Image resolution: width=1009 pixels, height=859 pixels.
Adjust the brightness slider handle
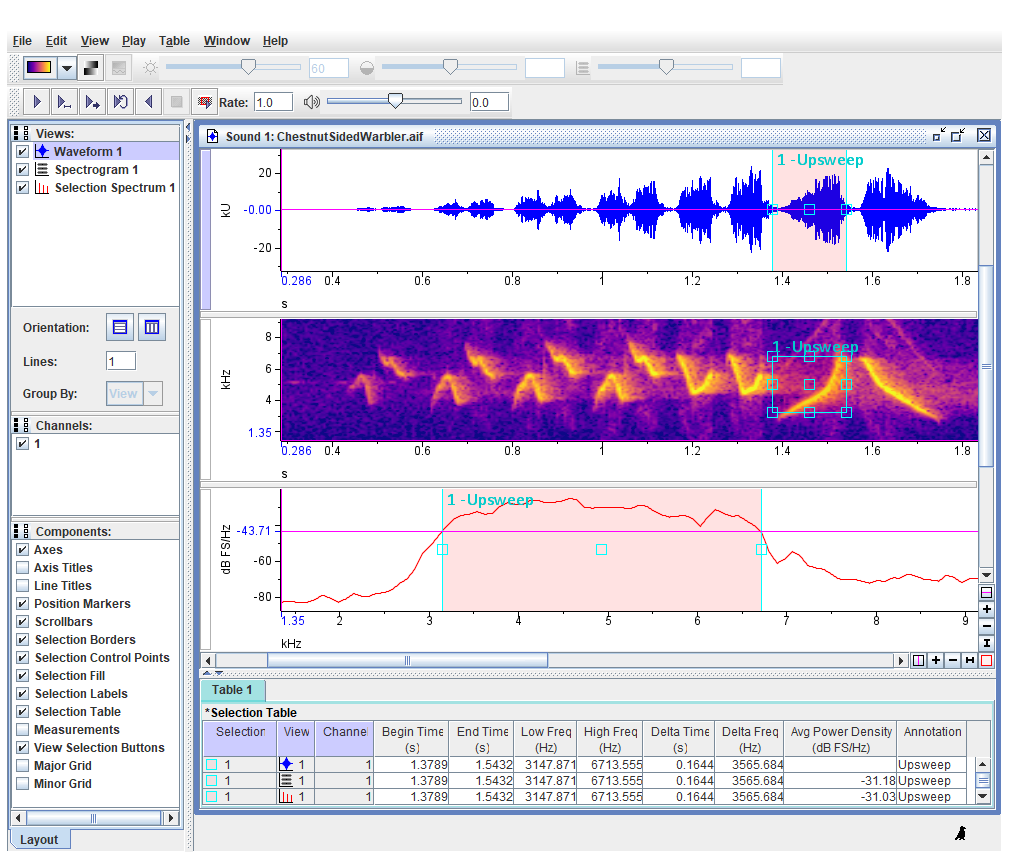pos(248,66)
